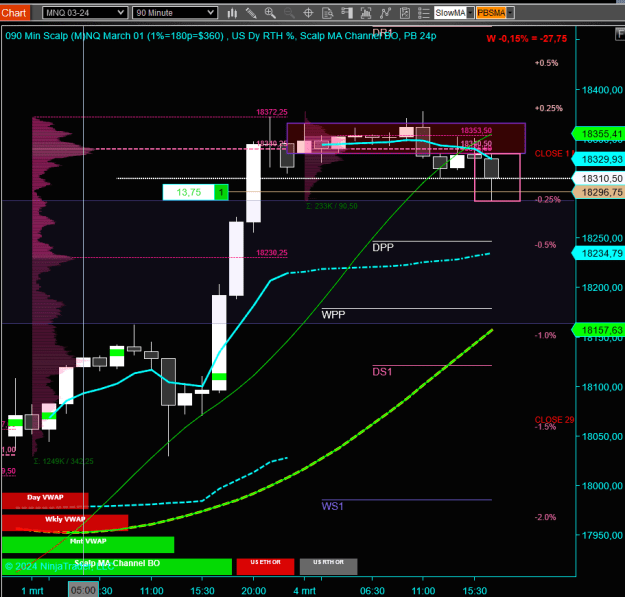This screenshot has width=625, height=597.
Task: Click the 13,75 position P&L marker
Action: (x=189, y=192)
